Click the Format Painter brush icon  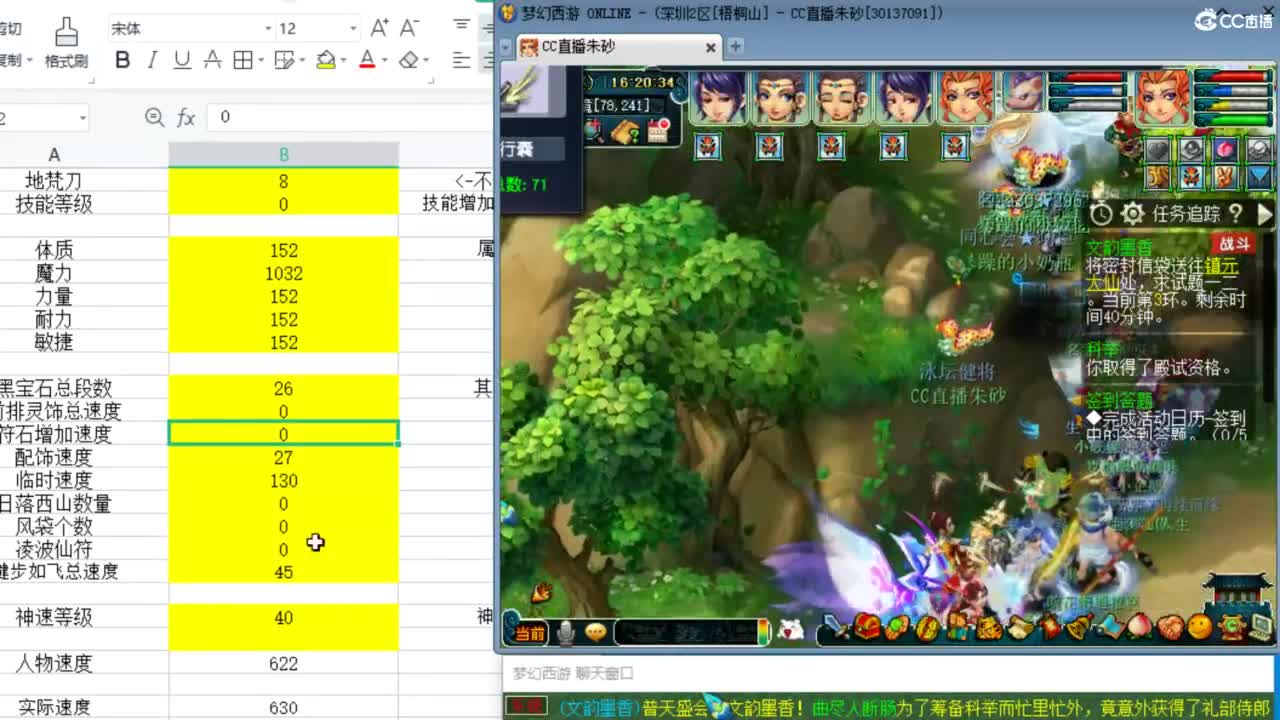(66, 33)
